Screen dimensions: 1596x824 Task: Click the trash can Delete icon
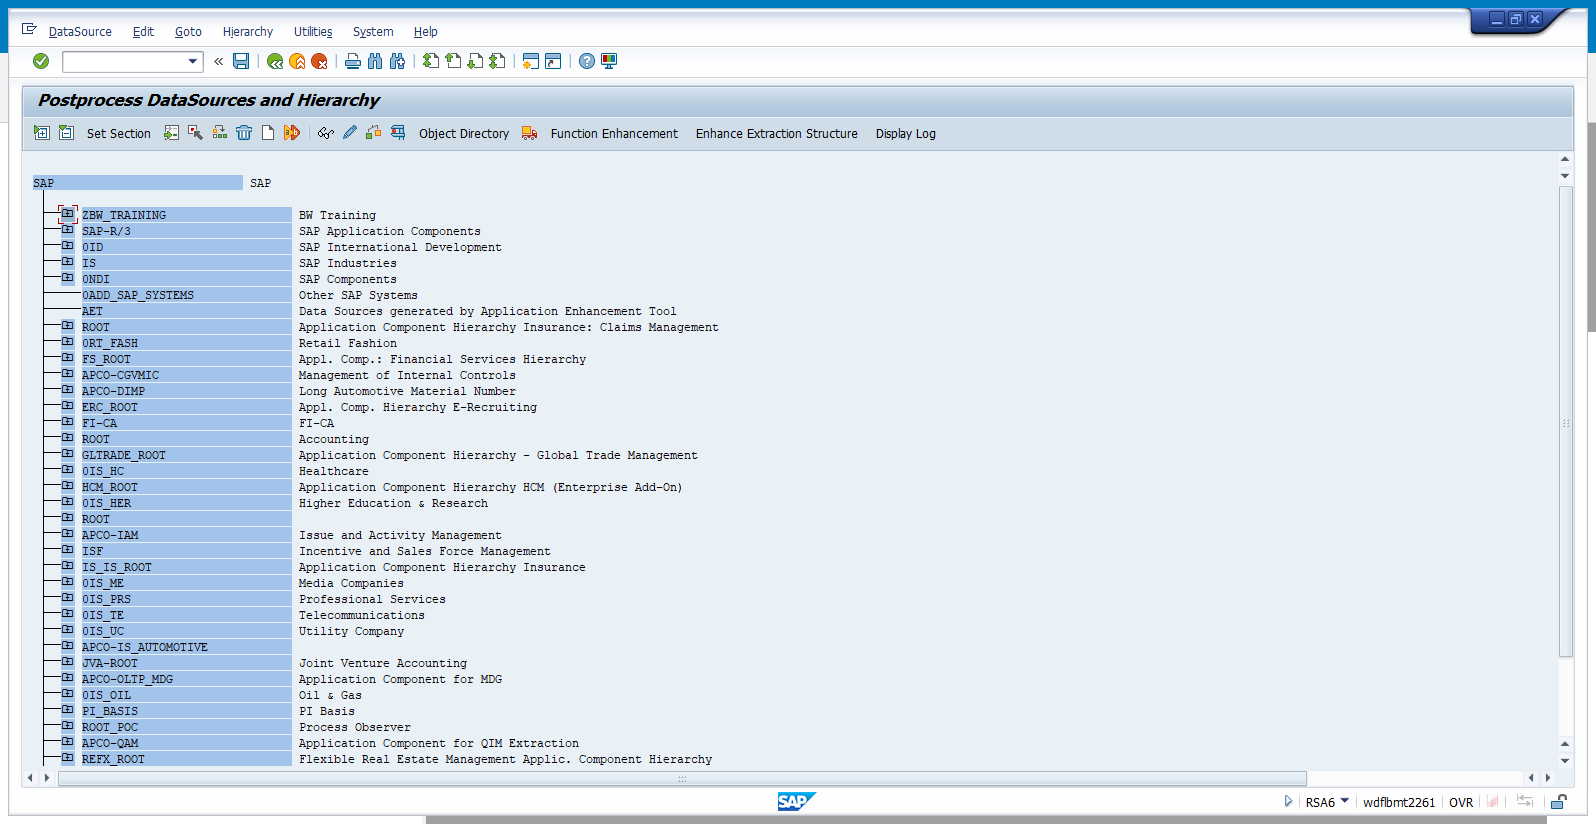244,133
